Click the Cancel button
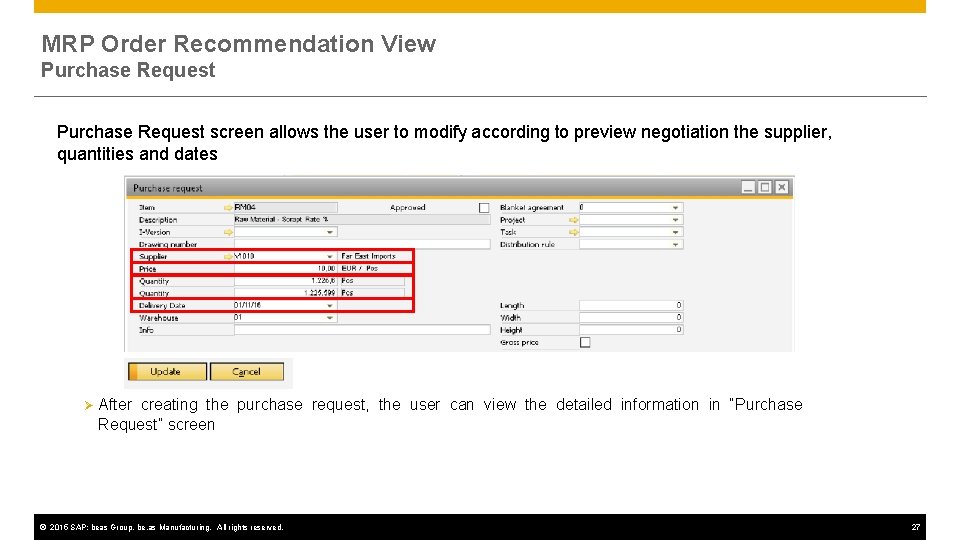Image resolution: width=960 pixels, height=540 pixels. 247,372
